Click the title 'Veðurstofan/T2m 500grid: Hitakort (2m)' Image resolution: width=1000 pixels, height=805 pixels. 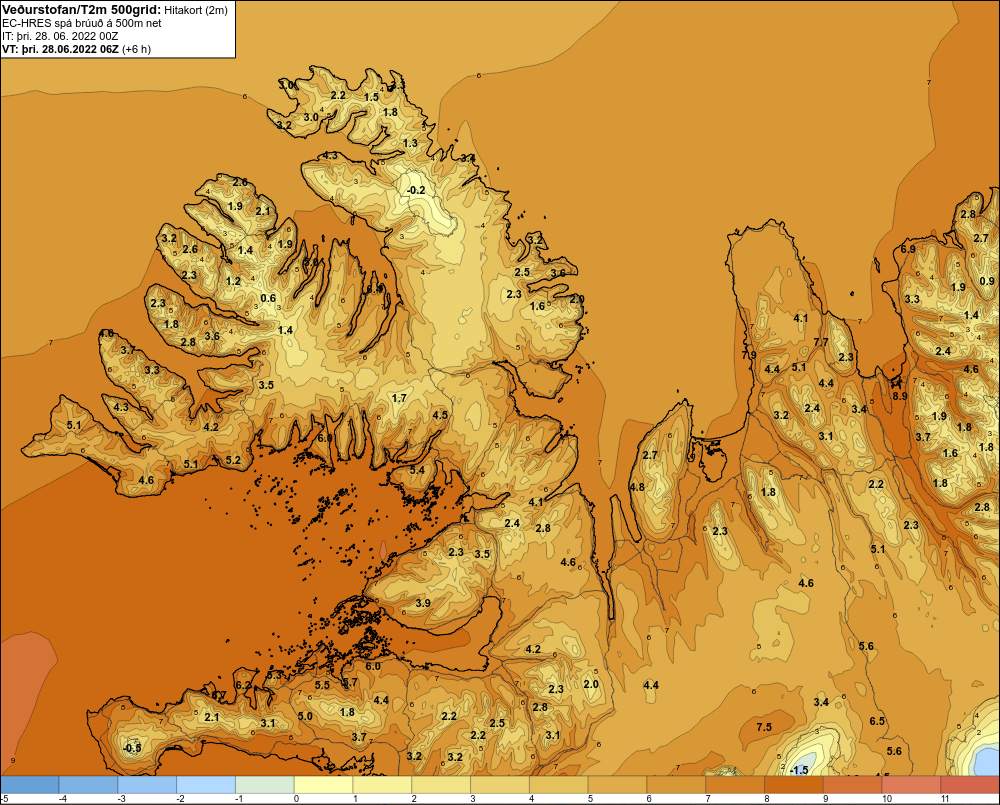(114, 10)
